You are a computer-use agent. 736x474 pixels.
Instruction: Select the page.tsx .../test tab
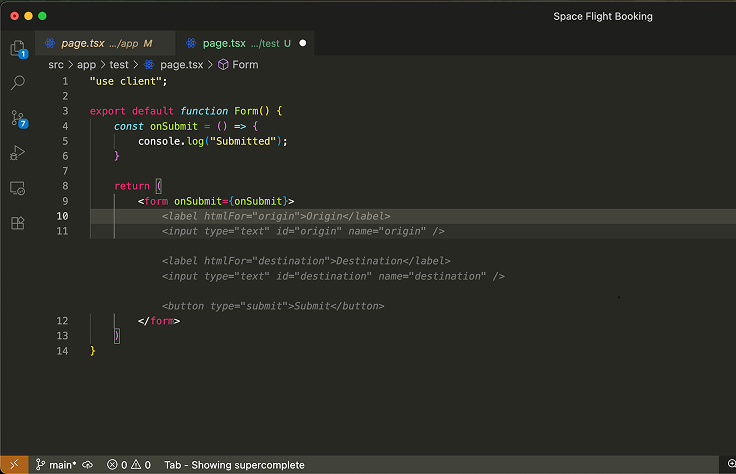coord(240,43)
